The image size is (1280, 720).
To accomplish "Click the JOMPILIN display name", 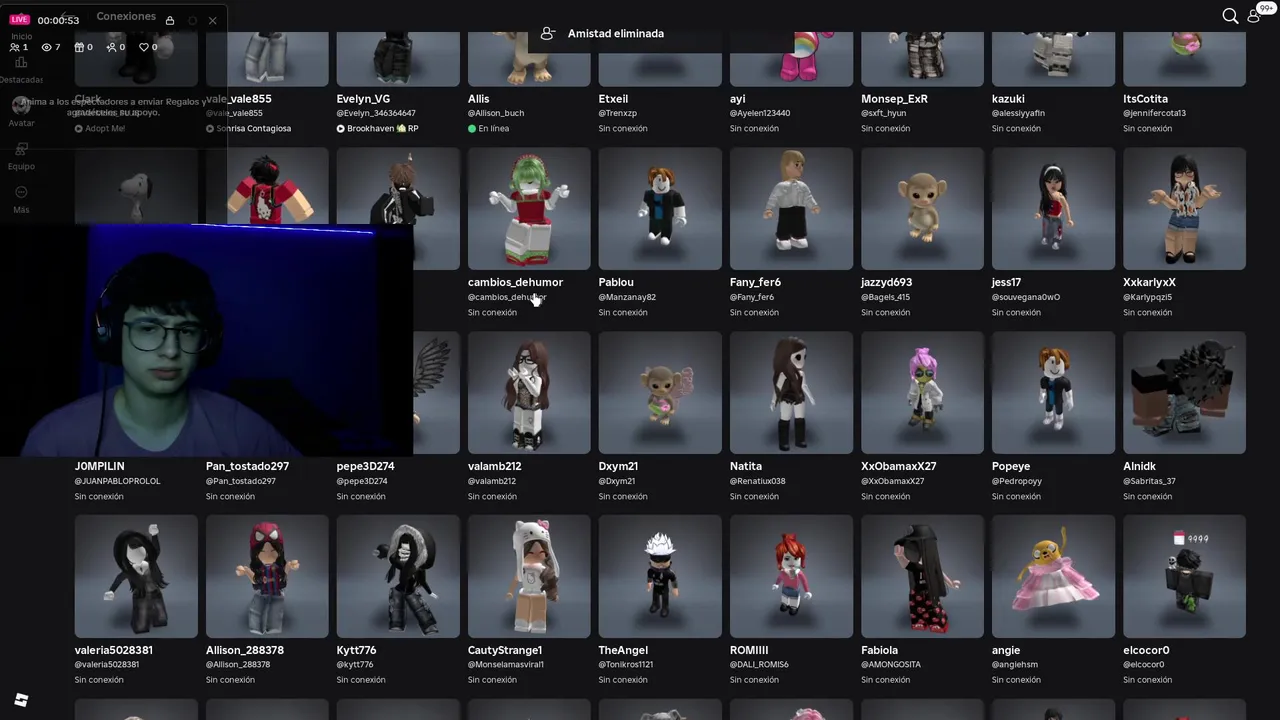I will [100, 466].
